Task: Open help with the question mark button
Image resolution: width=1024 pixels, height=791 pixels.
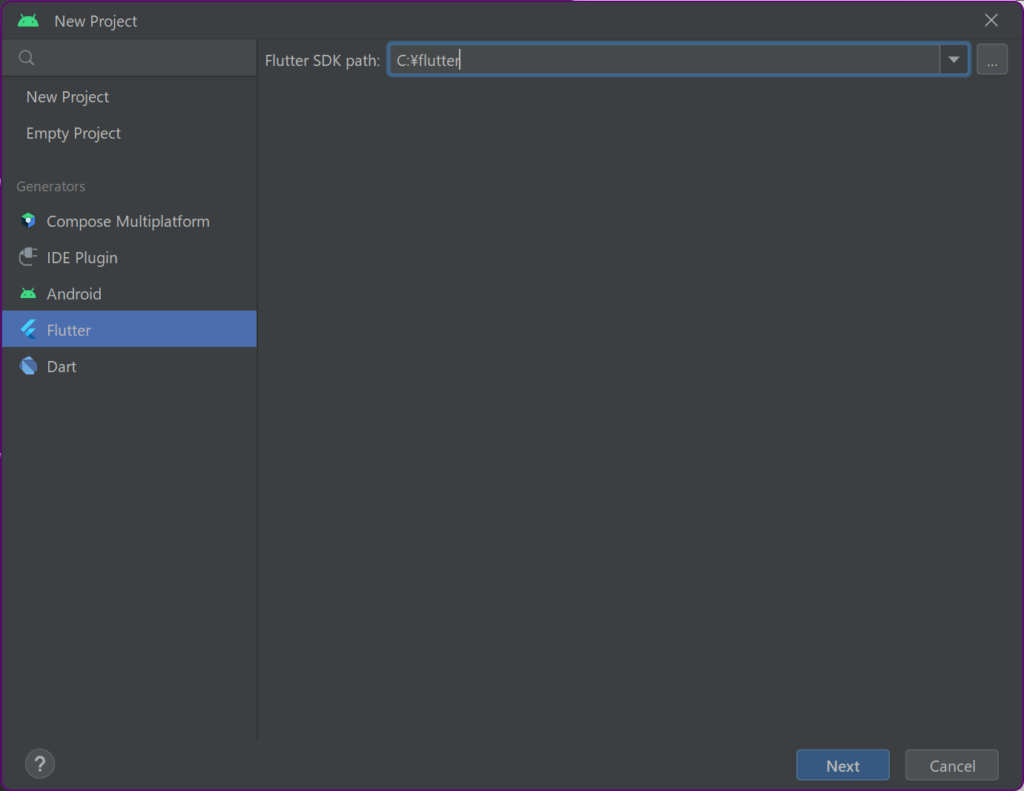Action: [x=40, y=764]
